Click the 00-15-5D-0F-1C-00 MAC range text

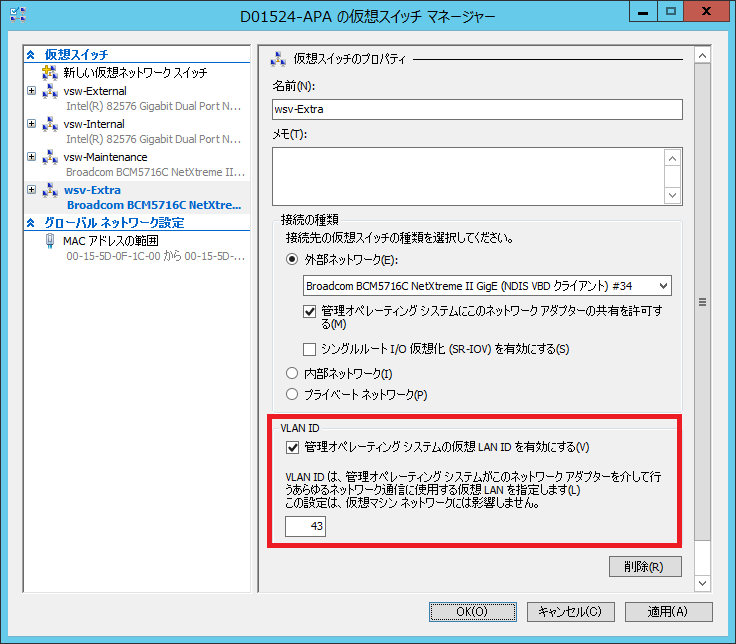(x=155, y=256)
